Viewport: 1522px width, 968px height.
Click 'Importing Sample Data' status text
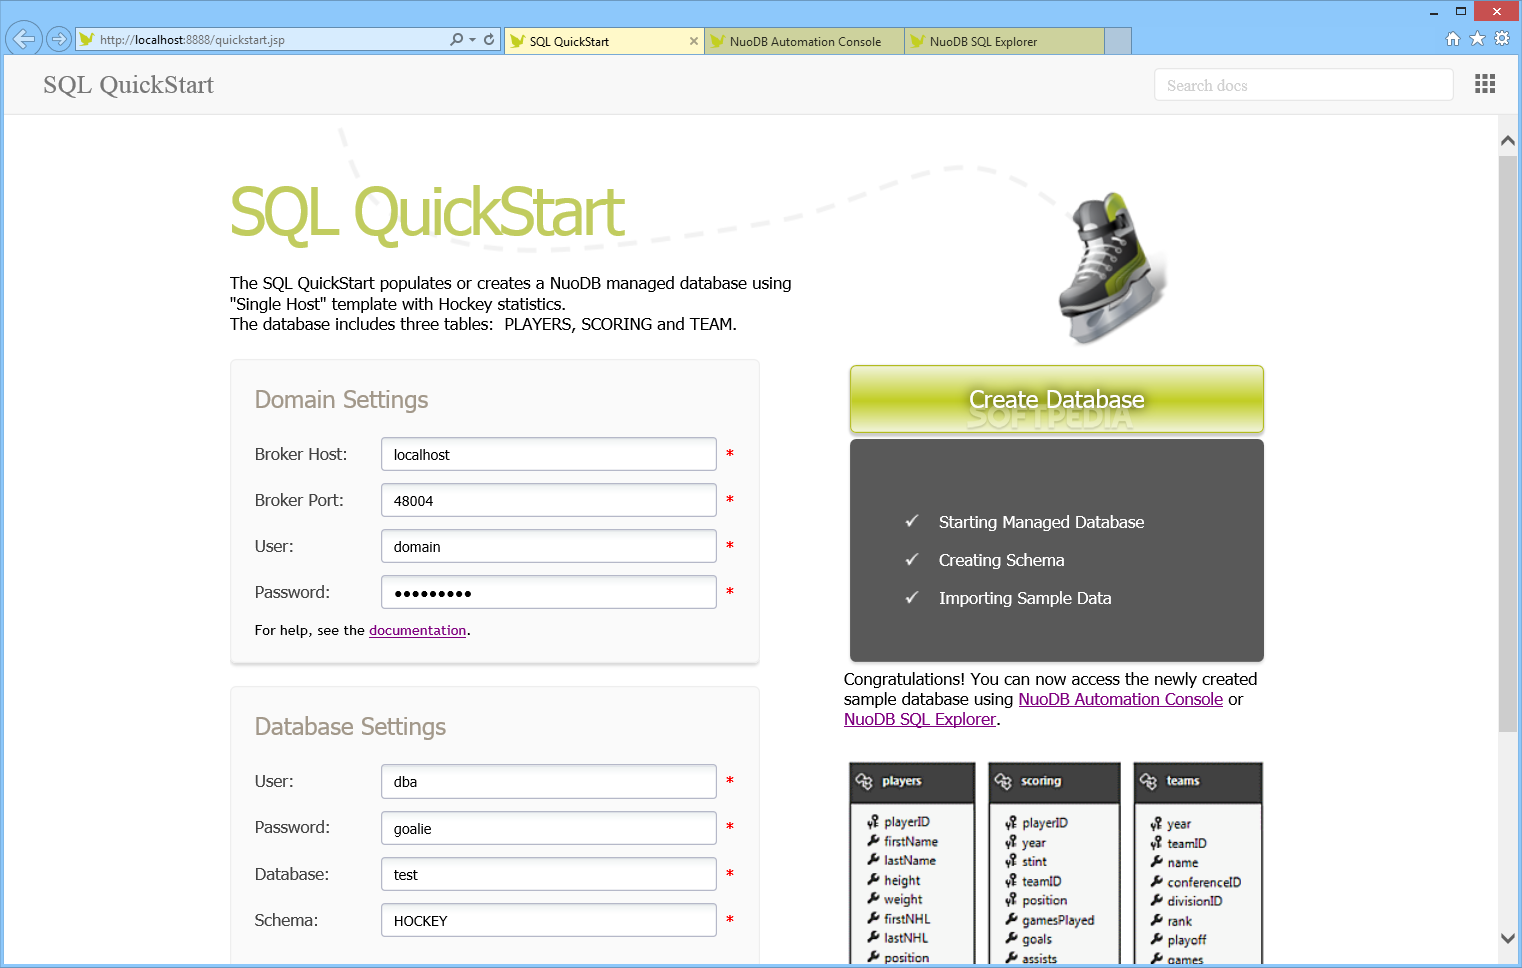pos(1025,598)
